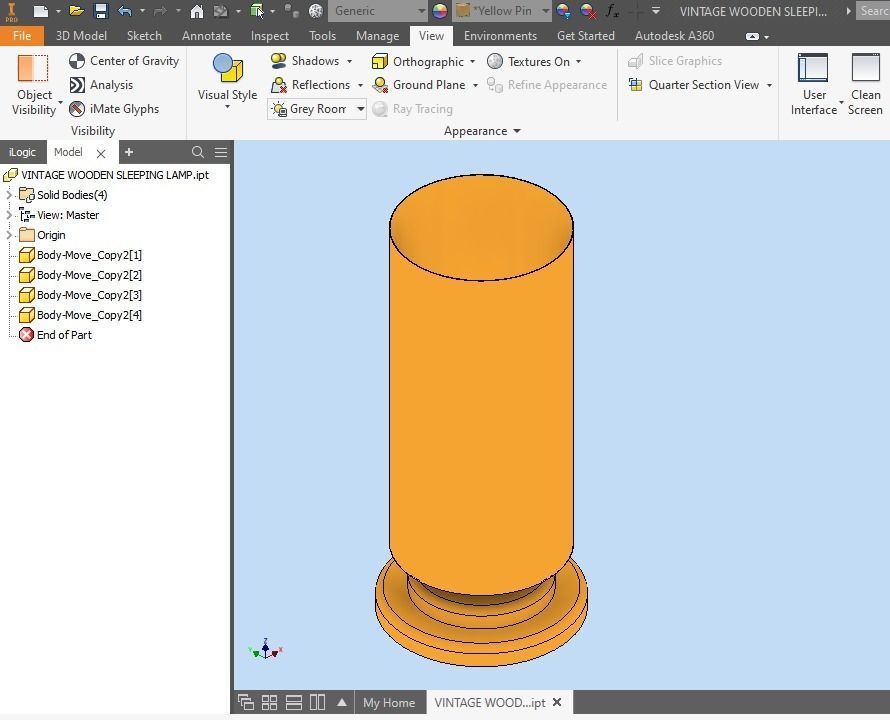Toggle Center of Gravity display

coord(124,61)
